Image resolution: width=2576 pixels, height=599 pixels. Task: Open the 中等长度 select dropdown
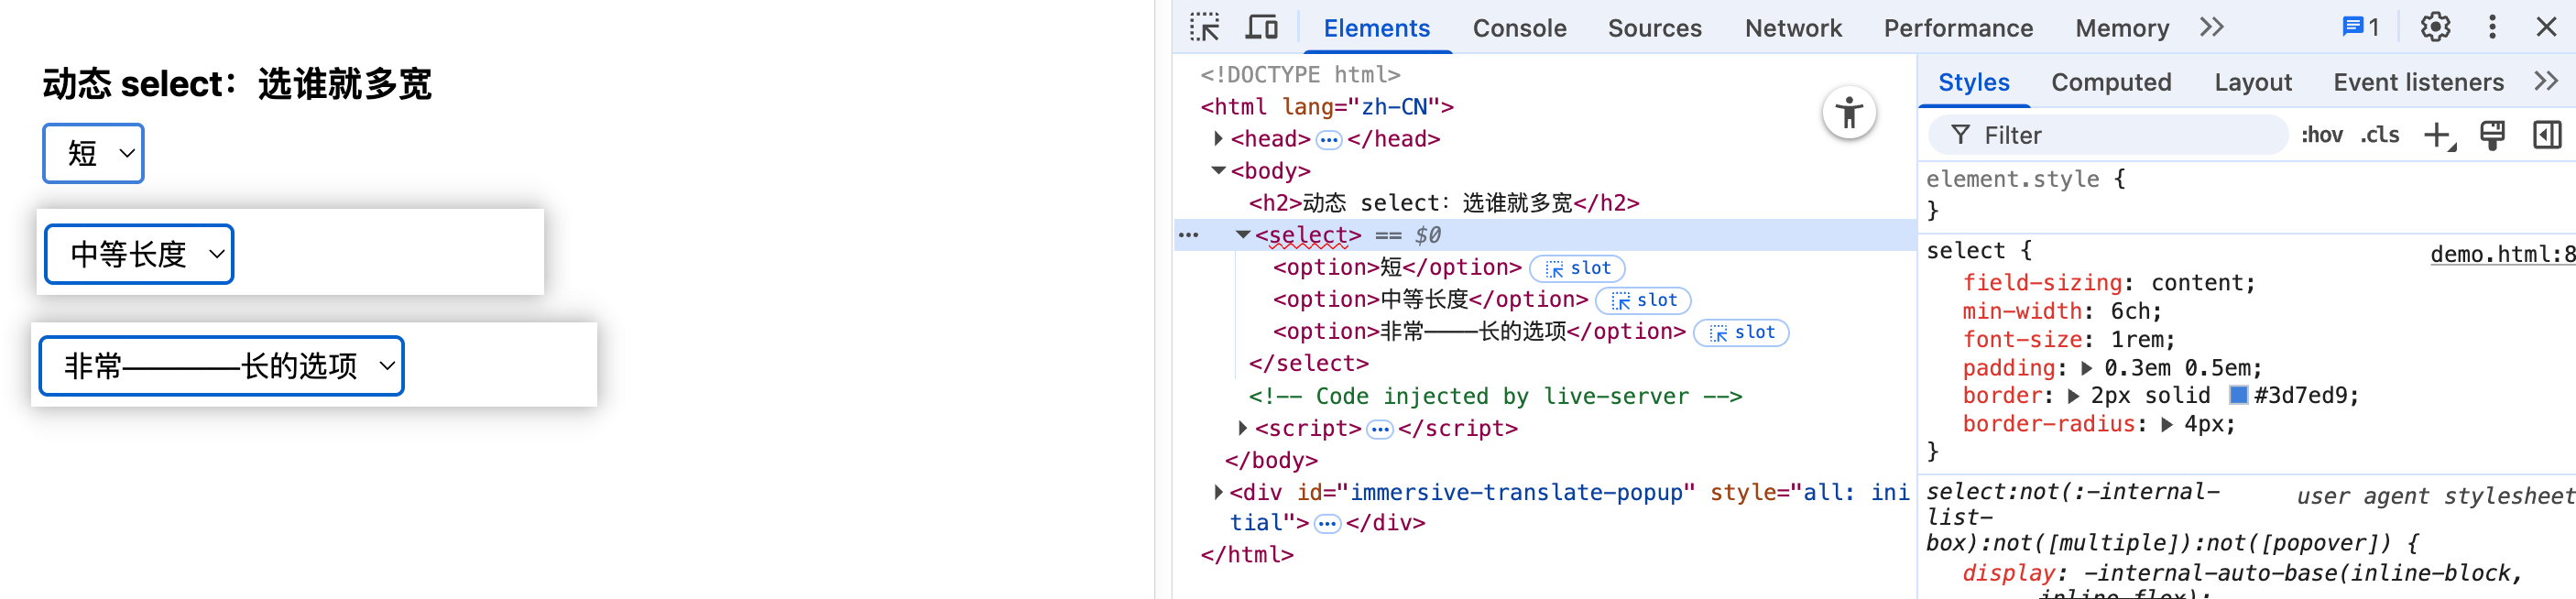point(139,254)
